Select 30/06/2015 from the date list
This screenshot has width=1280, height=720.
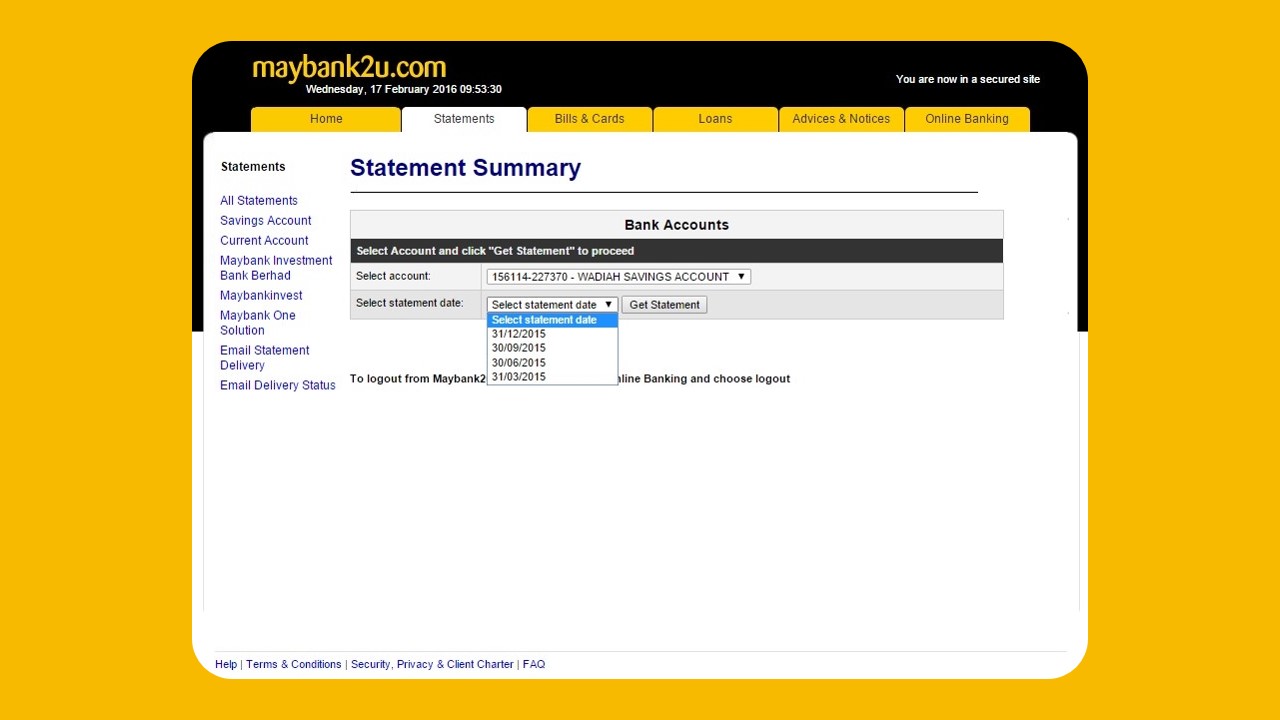pos(519,363)
